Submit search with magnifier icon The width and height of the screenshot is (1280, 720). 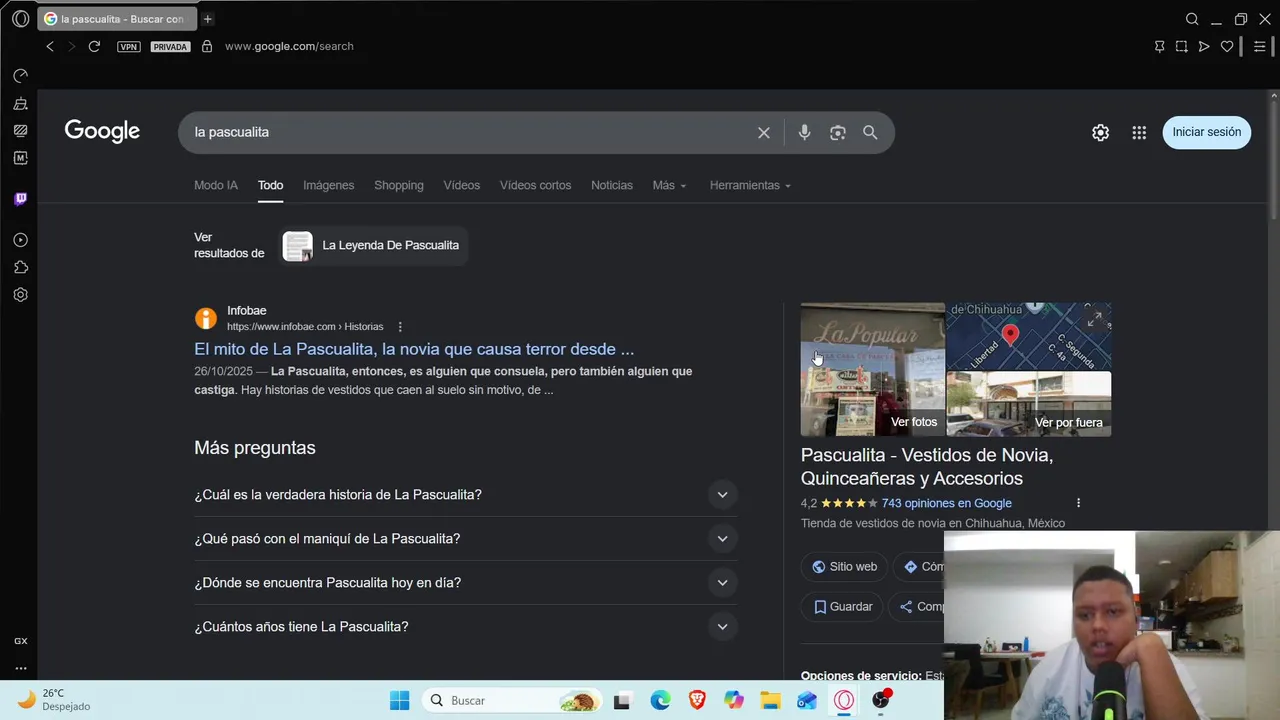[870, 132]
